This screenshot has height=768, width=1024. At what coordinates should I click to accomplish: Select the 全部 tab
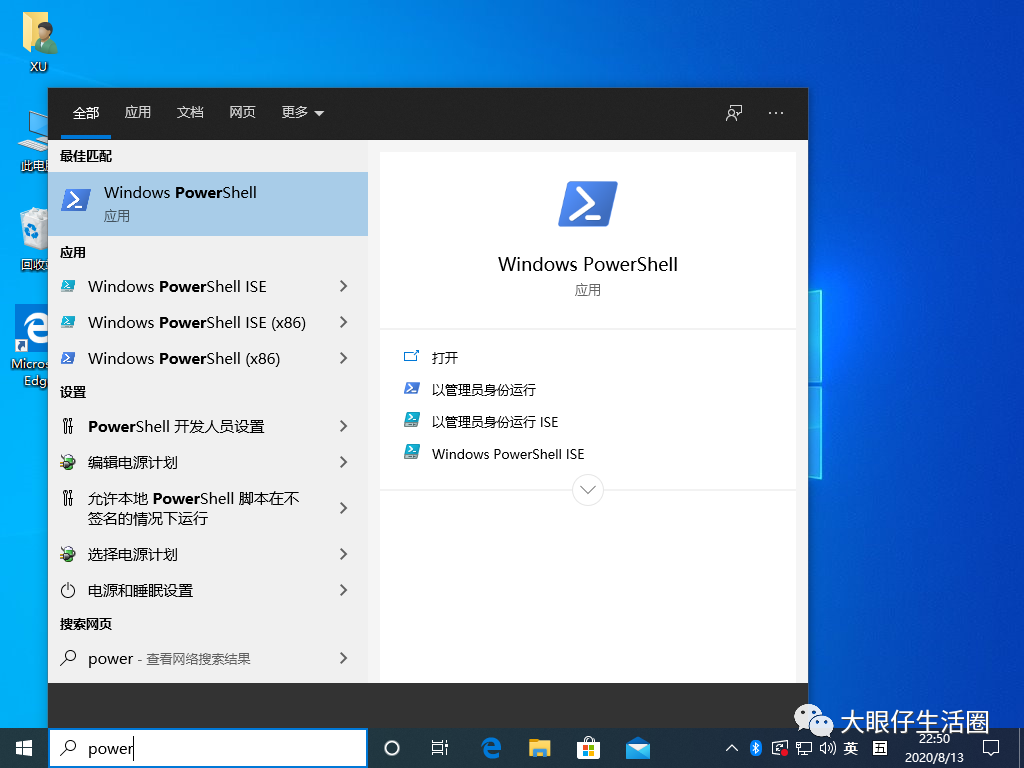[86, 113]
